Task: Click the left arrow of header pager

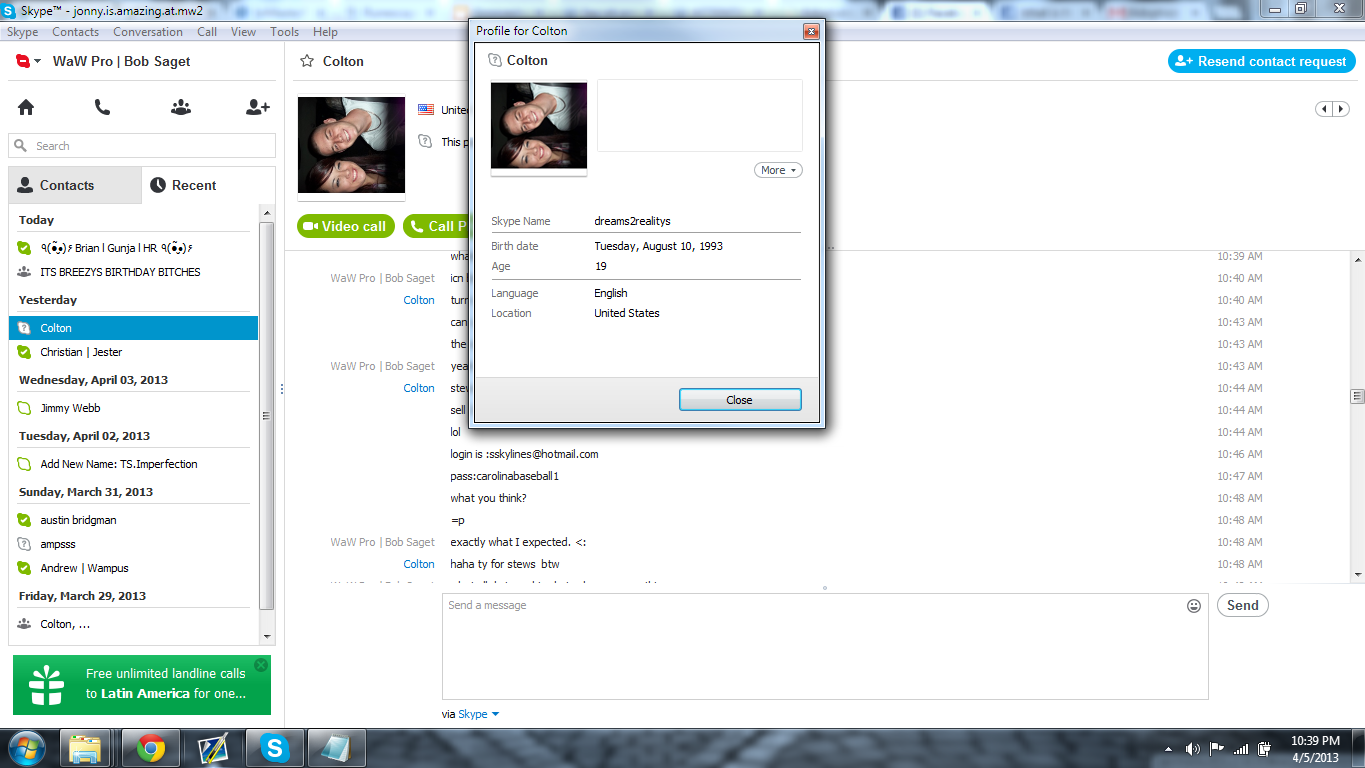Action: (1324, 109)
